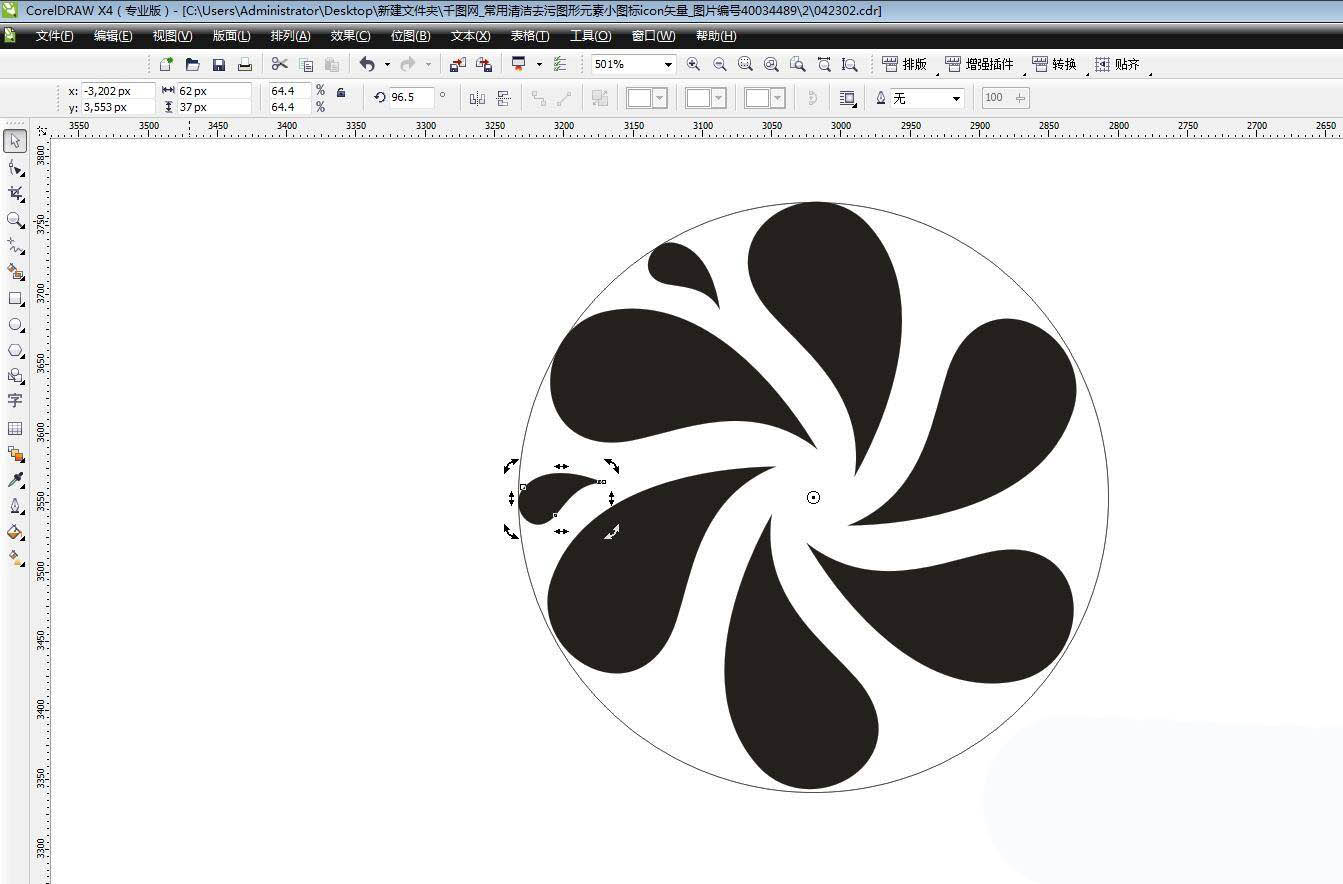Image resolution: width=1343 pixels, height=884 pixels.
Task: Click the Cut scissors icon
Action: pos(279,64)
